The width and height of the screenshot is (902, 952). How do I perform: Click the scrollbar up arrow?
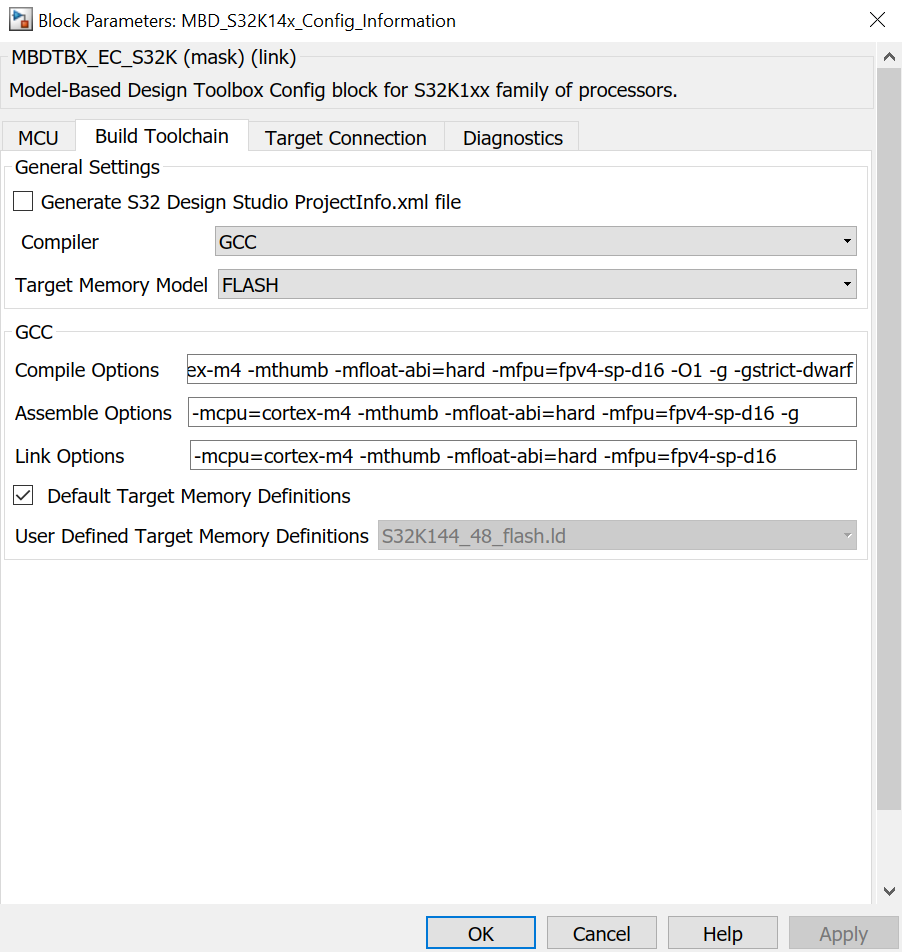(889, 56)
